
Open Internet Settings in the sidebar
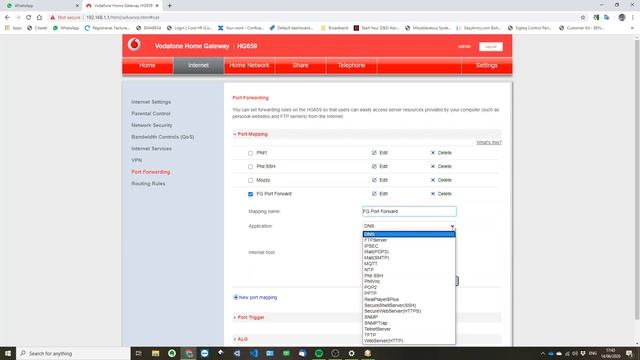click(151, 102)
